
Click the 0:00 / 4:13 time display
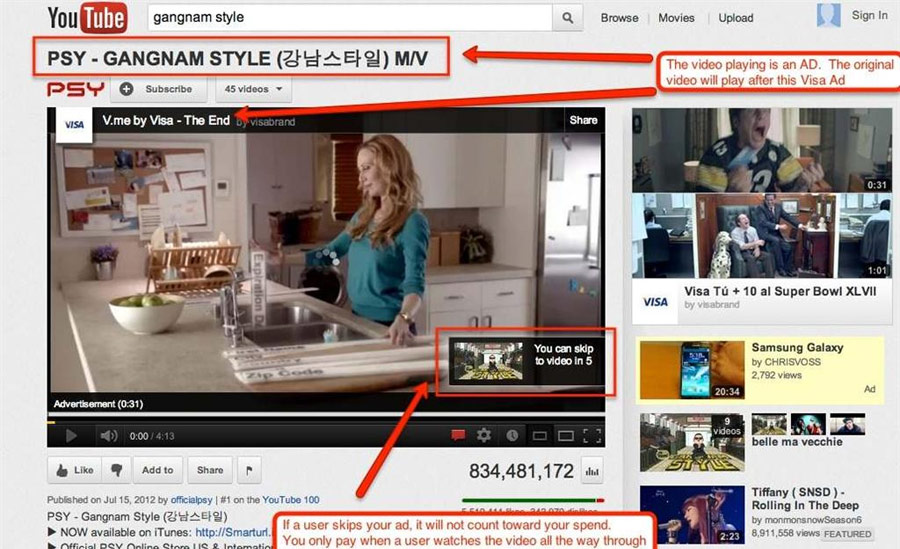point(152,436)
